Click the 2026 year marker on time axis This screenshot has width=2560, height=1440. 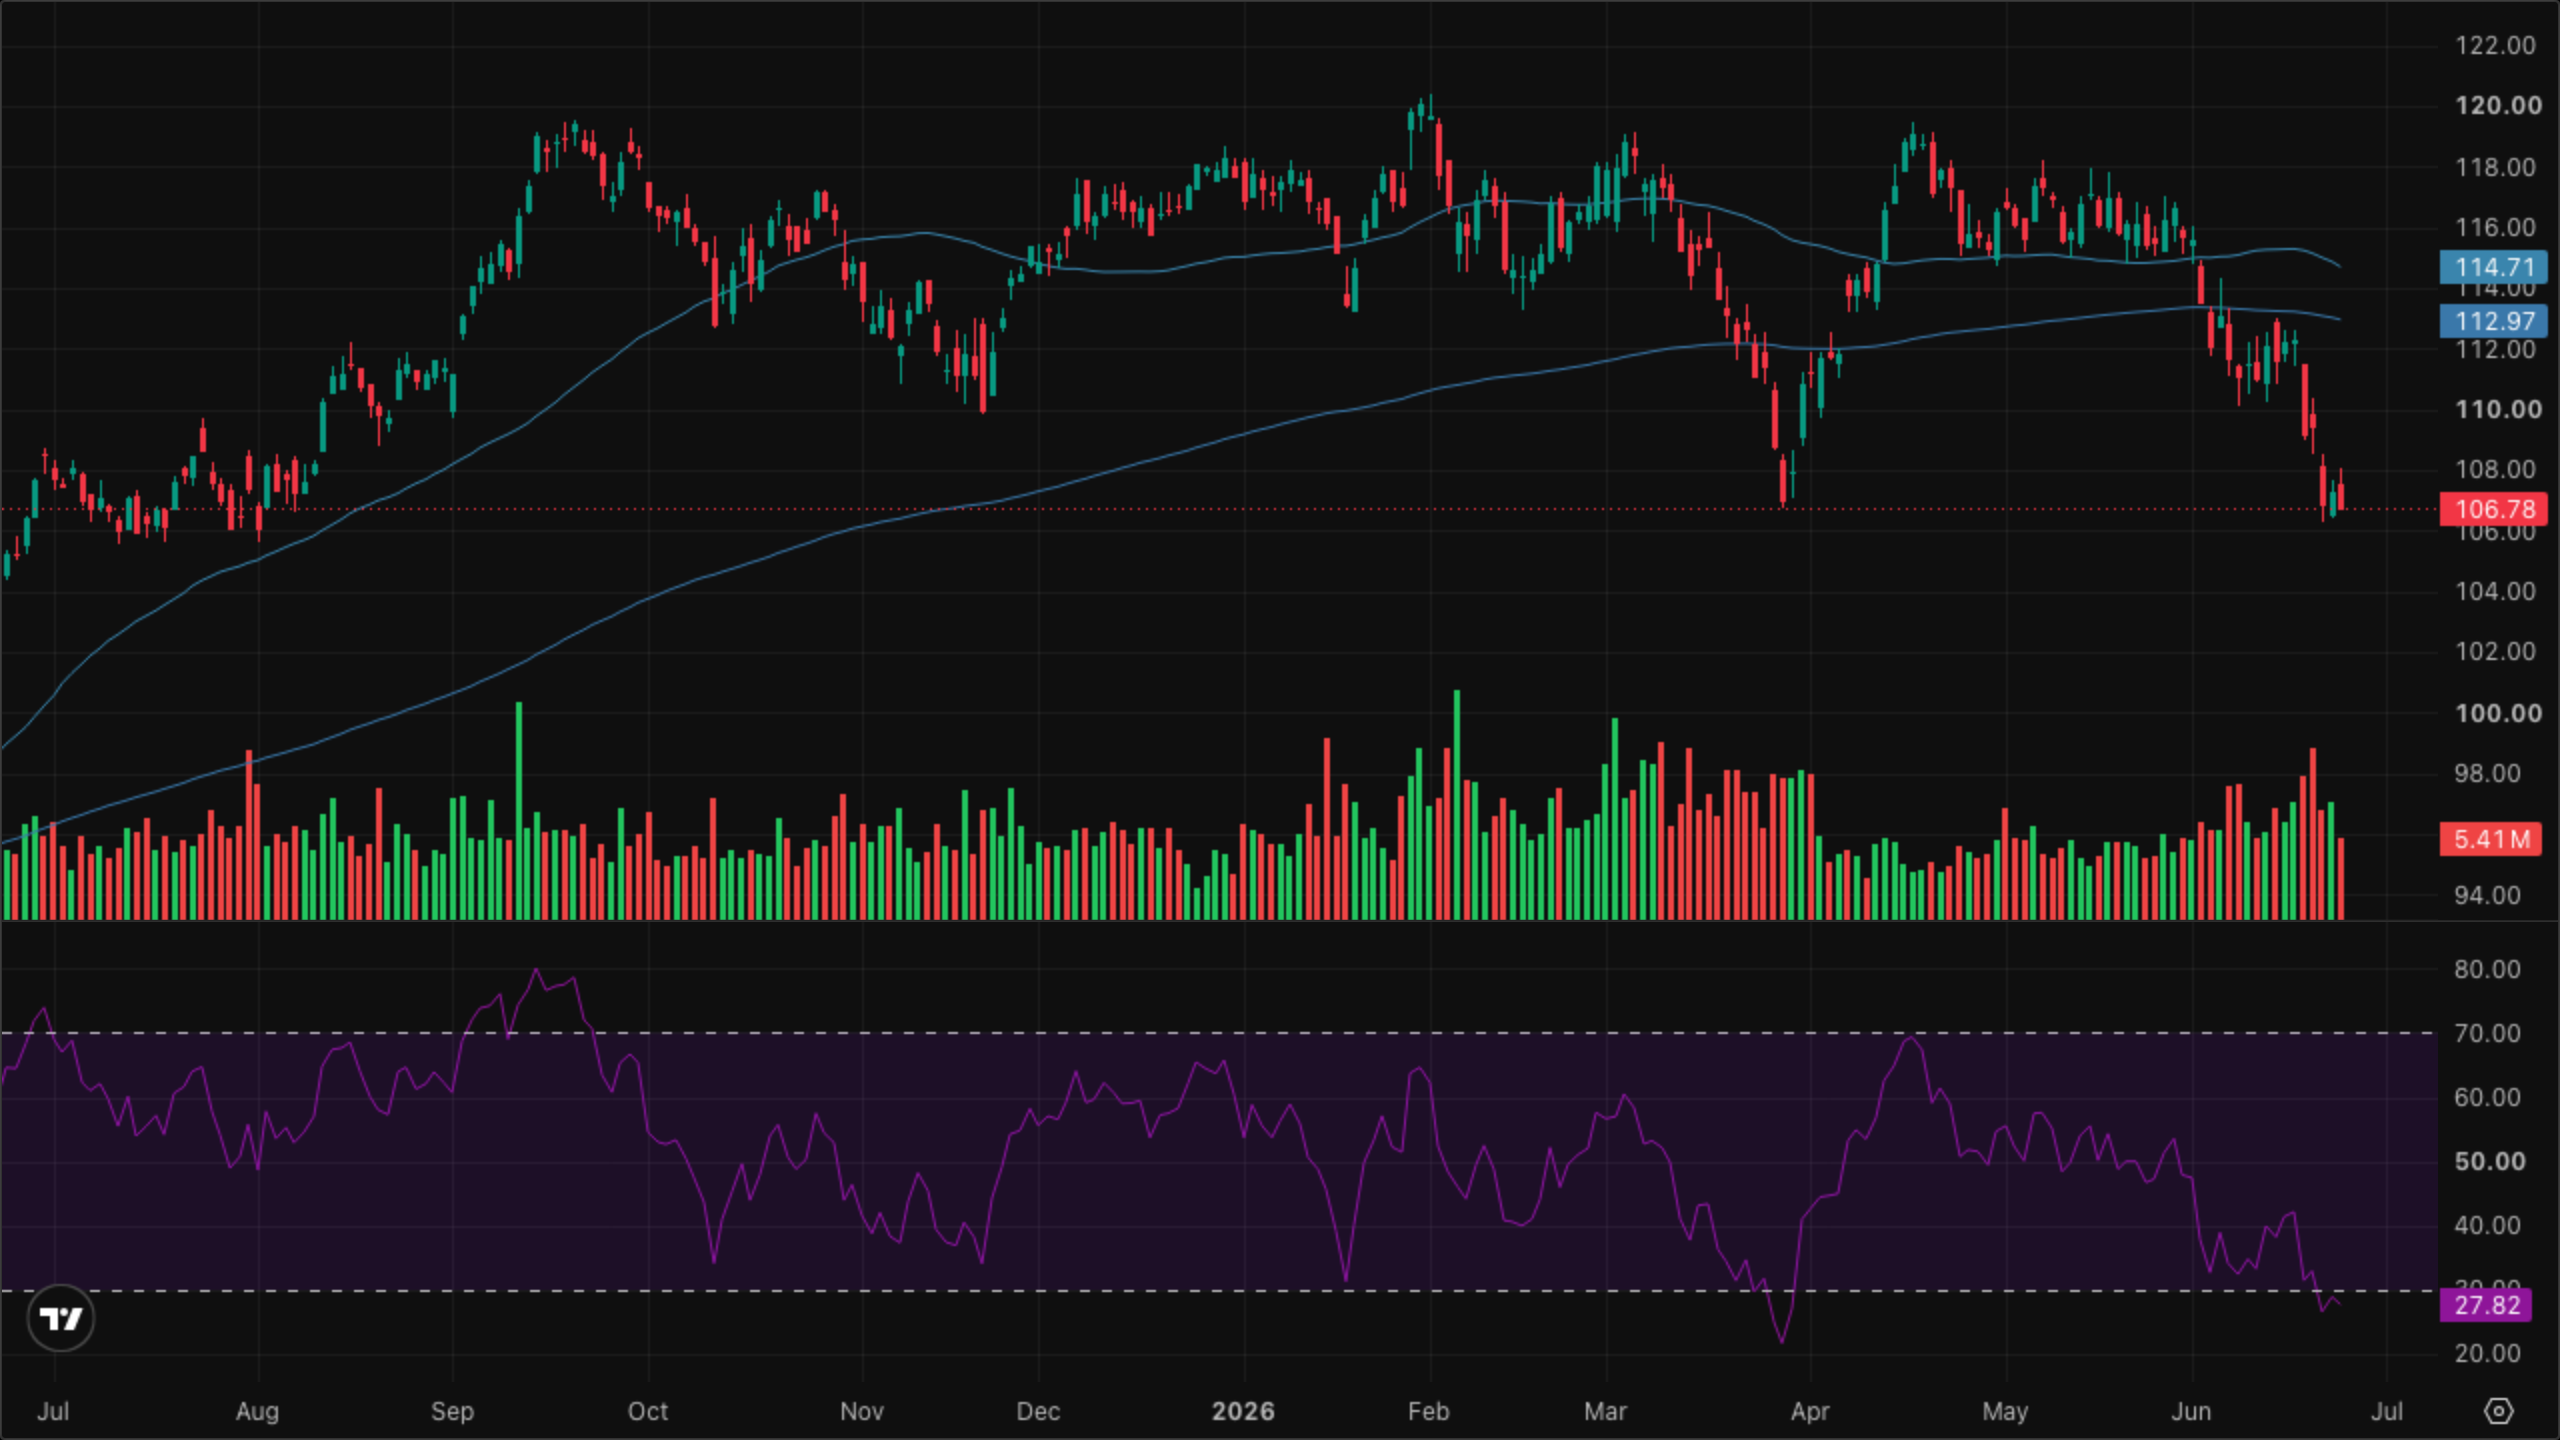coord(1243,1411)
